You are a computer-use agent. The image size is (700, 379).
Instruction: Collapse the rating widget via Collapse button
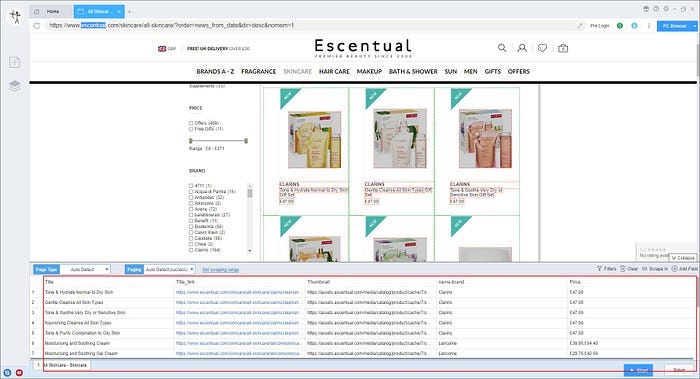tap(683, 258)
